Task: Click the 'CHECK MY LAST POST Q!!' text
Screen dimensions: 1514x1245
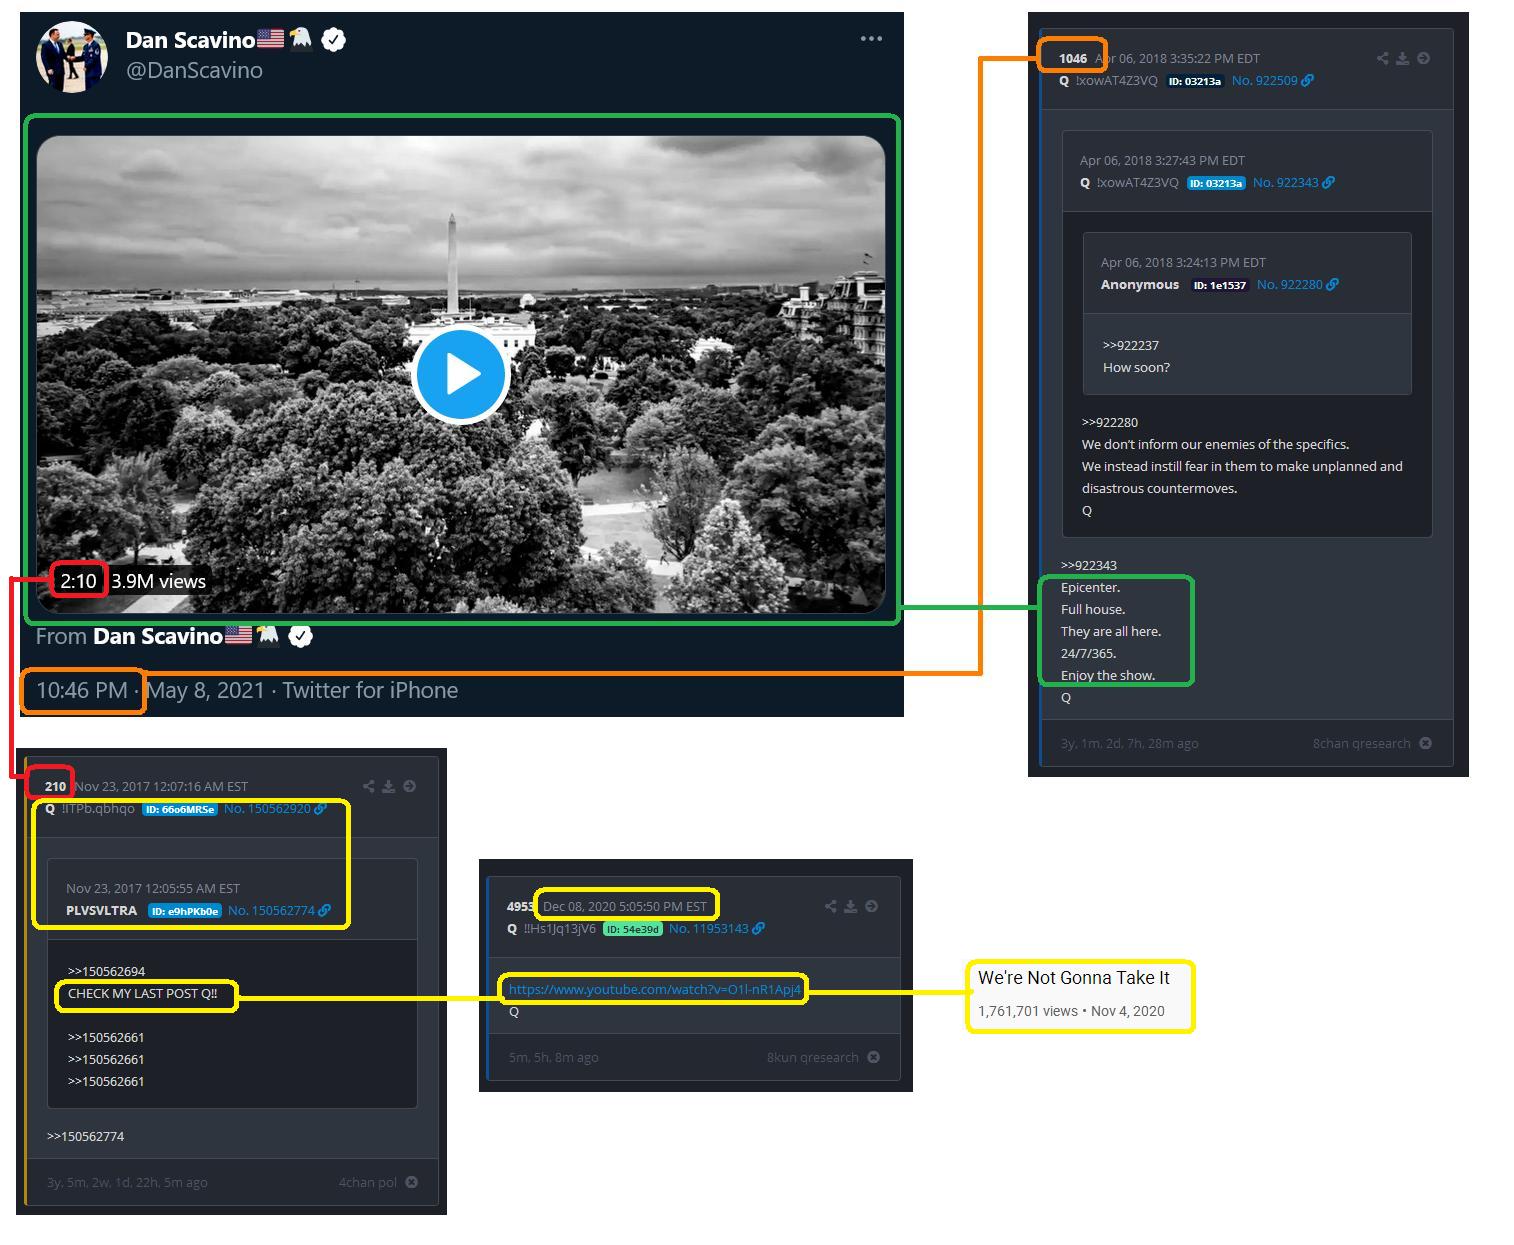Action: point(142,993)
